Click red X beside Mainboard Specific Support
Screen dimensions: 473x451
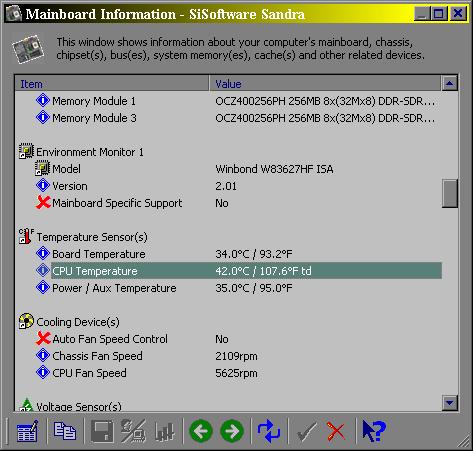pyautogui.click(x=43, y=202)
